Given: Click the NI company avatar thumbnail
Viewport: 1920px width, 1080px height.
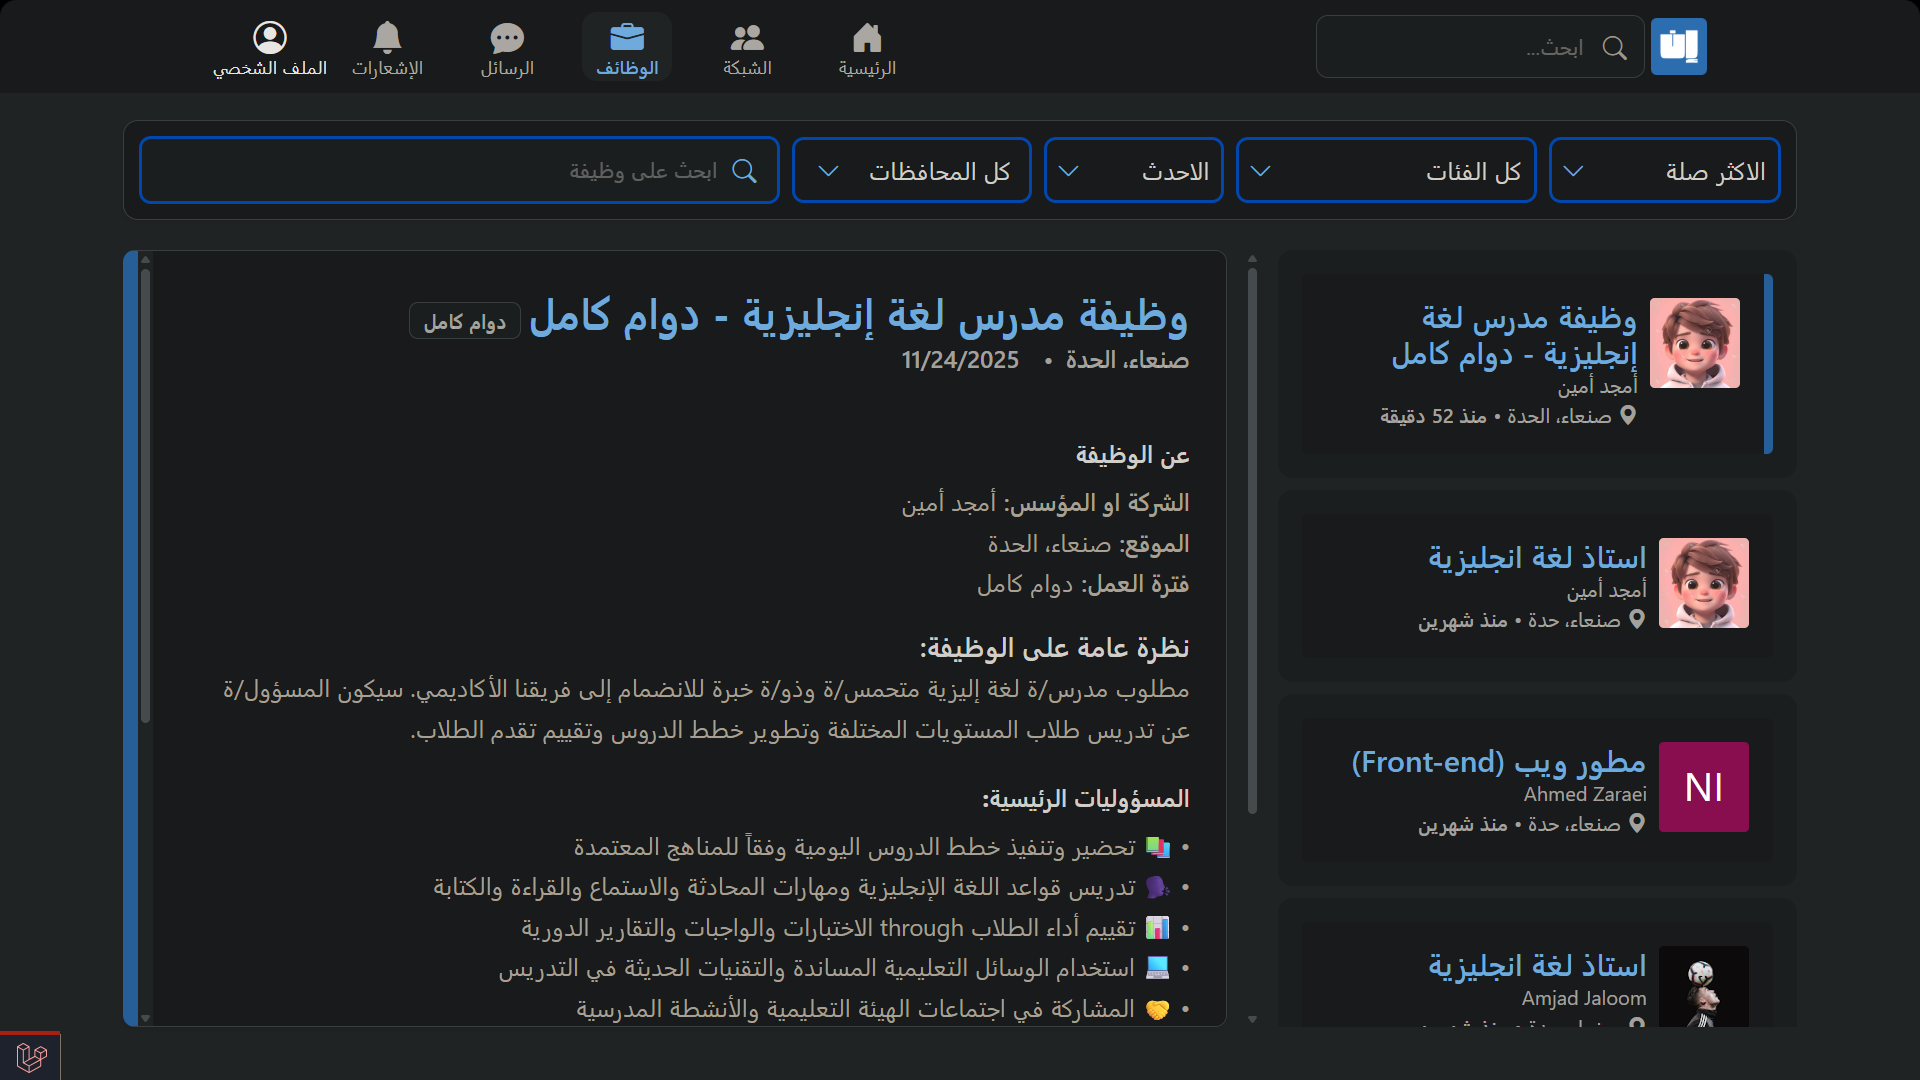Looking at the screenshot, I should 1703,787.
